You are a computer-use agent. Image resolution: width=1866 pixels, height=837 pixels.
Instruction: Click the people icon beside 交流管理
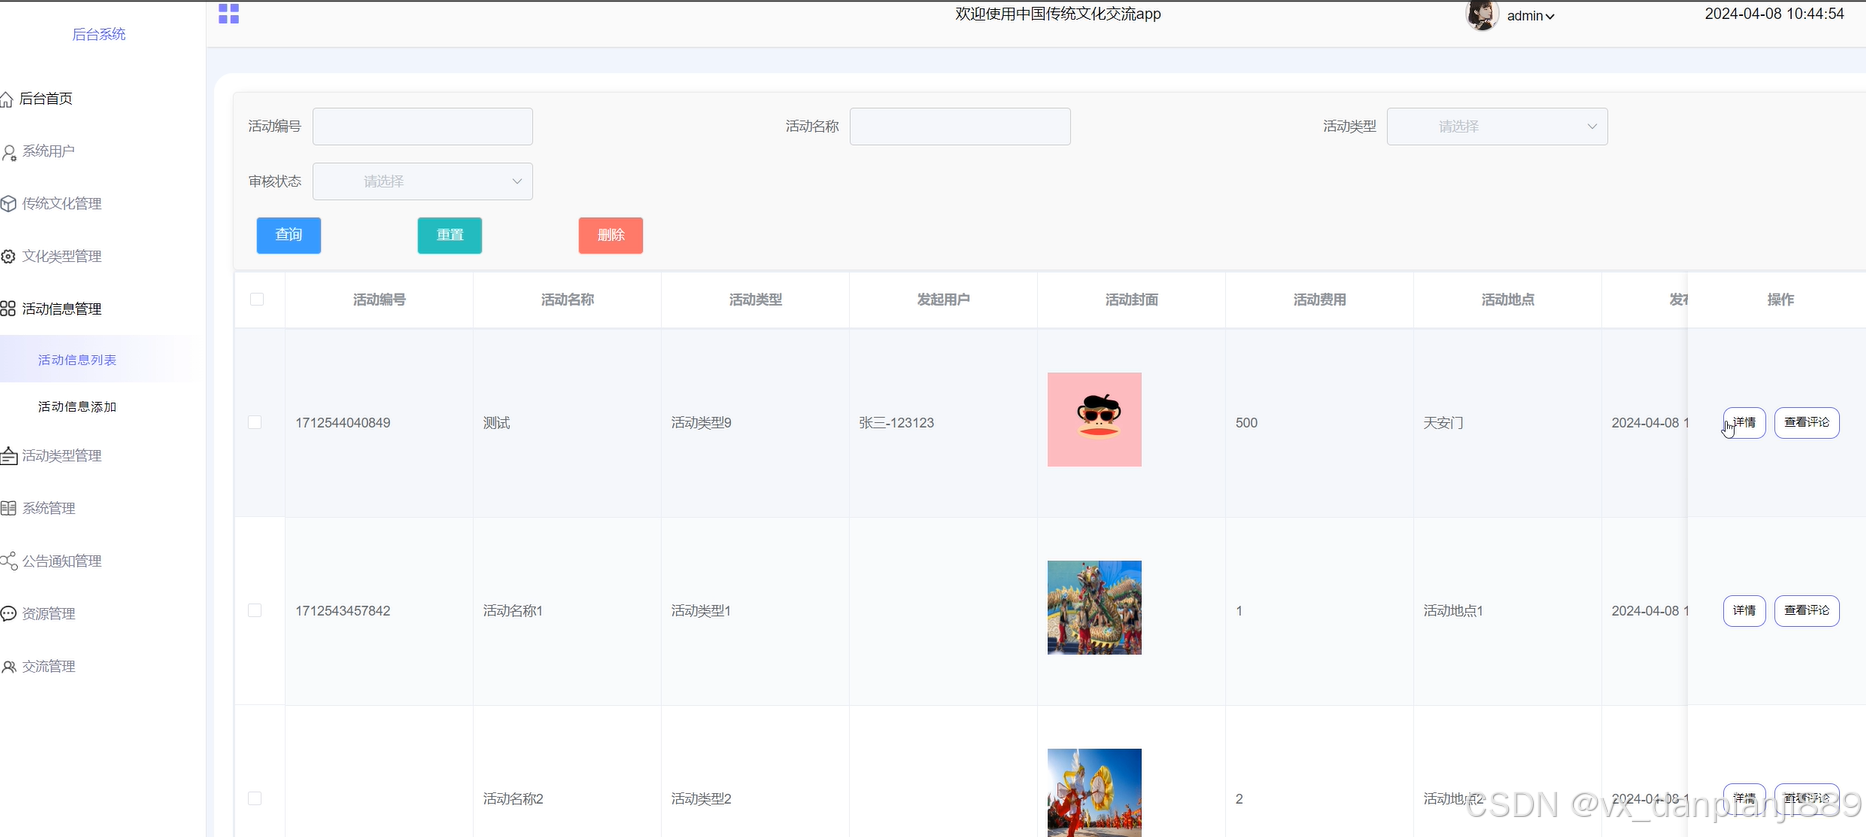9,667
